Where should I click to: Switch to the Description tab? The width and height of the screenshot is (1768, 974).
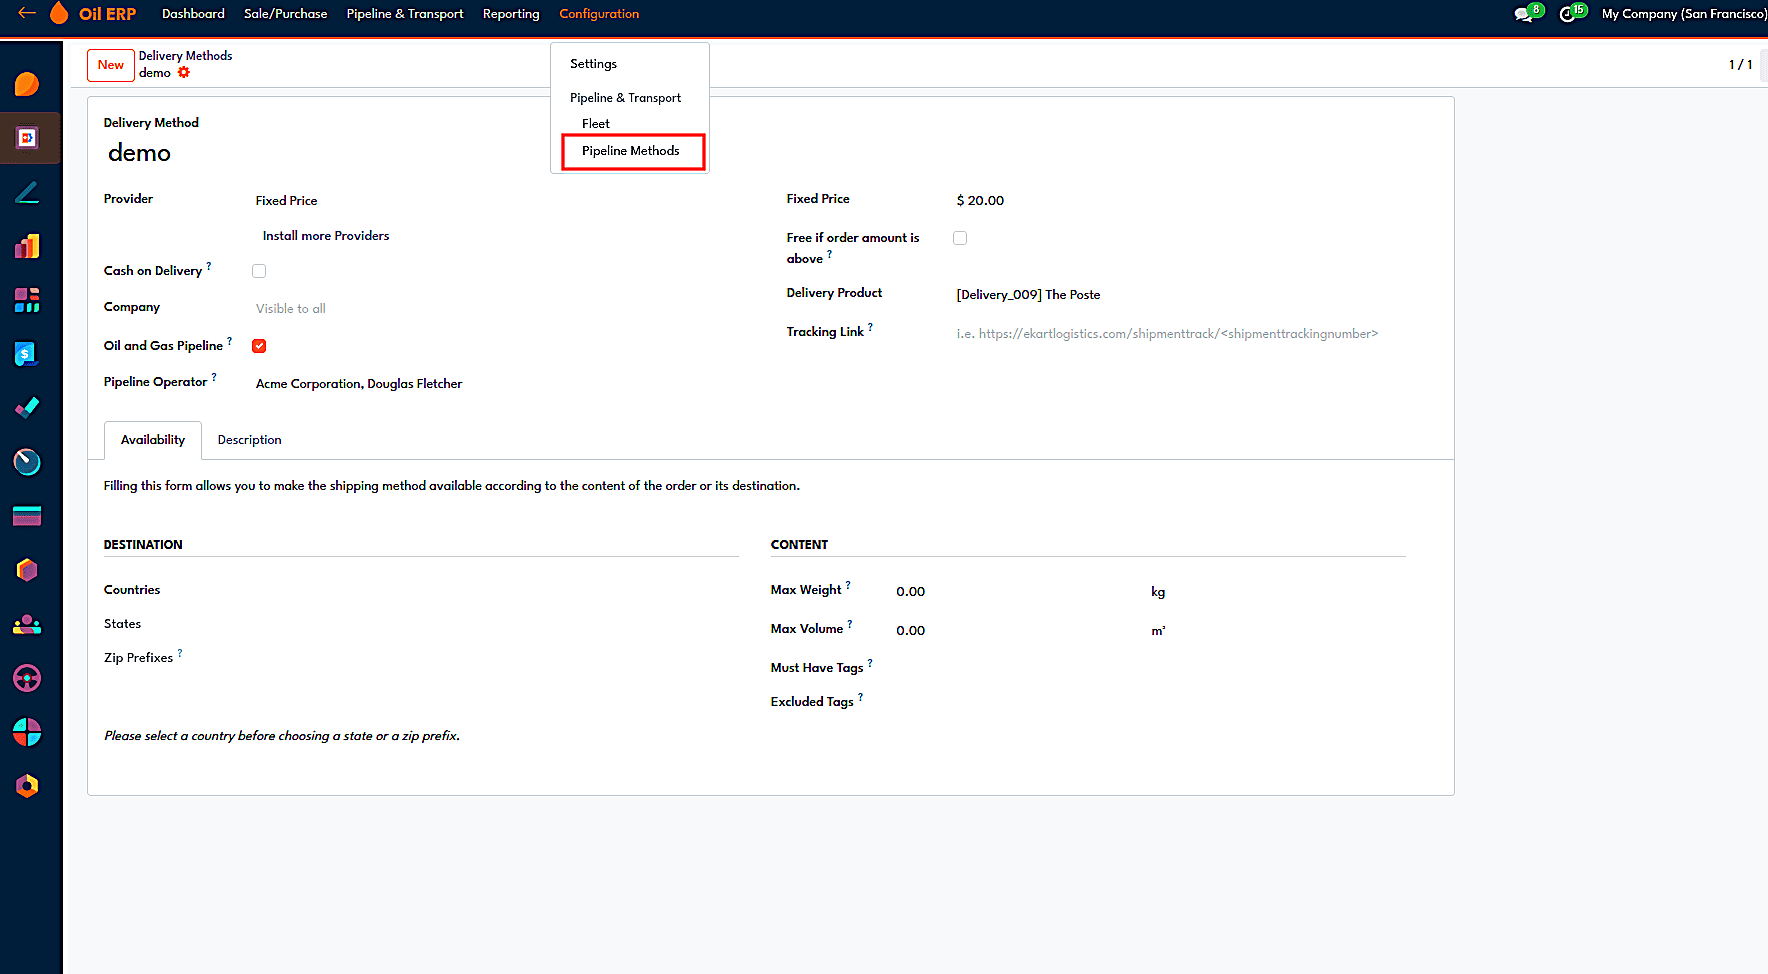[250, 440]
